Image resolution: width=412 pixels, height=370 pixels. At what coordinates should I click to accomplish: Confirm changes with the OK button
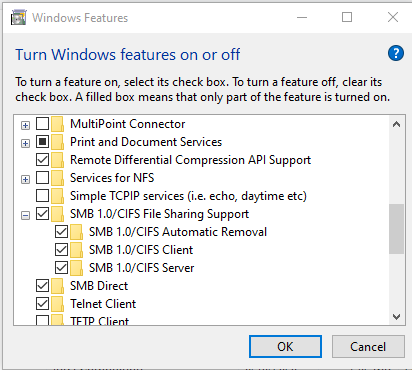285,347
